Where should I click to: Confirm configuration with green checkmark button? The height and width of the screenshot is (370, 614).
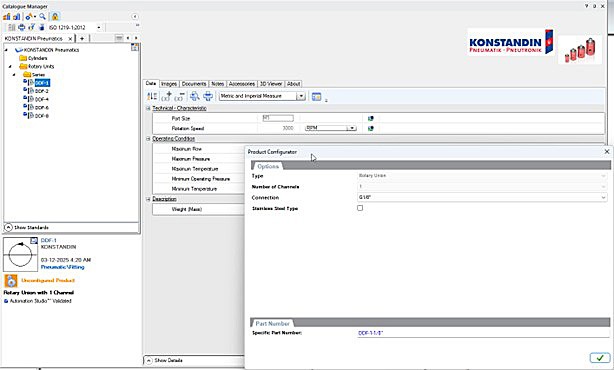pos(600,357)
